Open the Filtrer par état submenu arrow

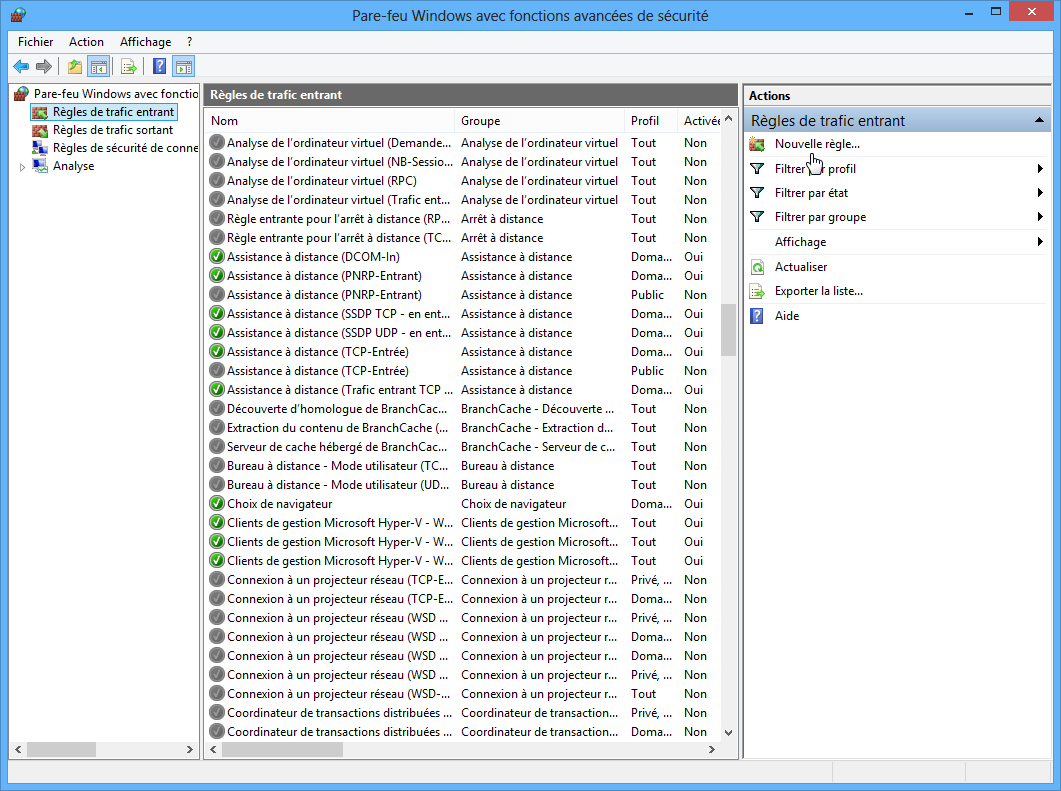click(1040, 193)
